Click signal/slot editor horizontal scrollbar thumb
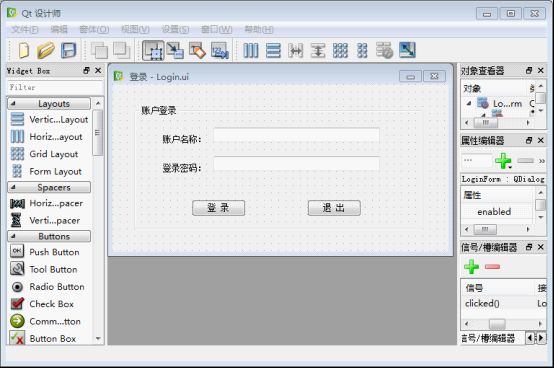The image size is (554, 368). (x=497, y=324)
